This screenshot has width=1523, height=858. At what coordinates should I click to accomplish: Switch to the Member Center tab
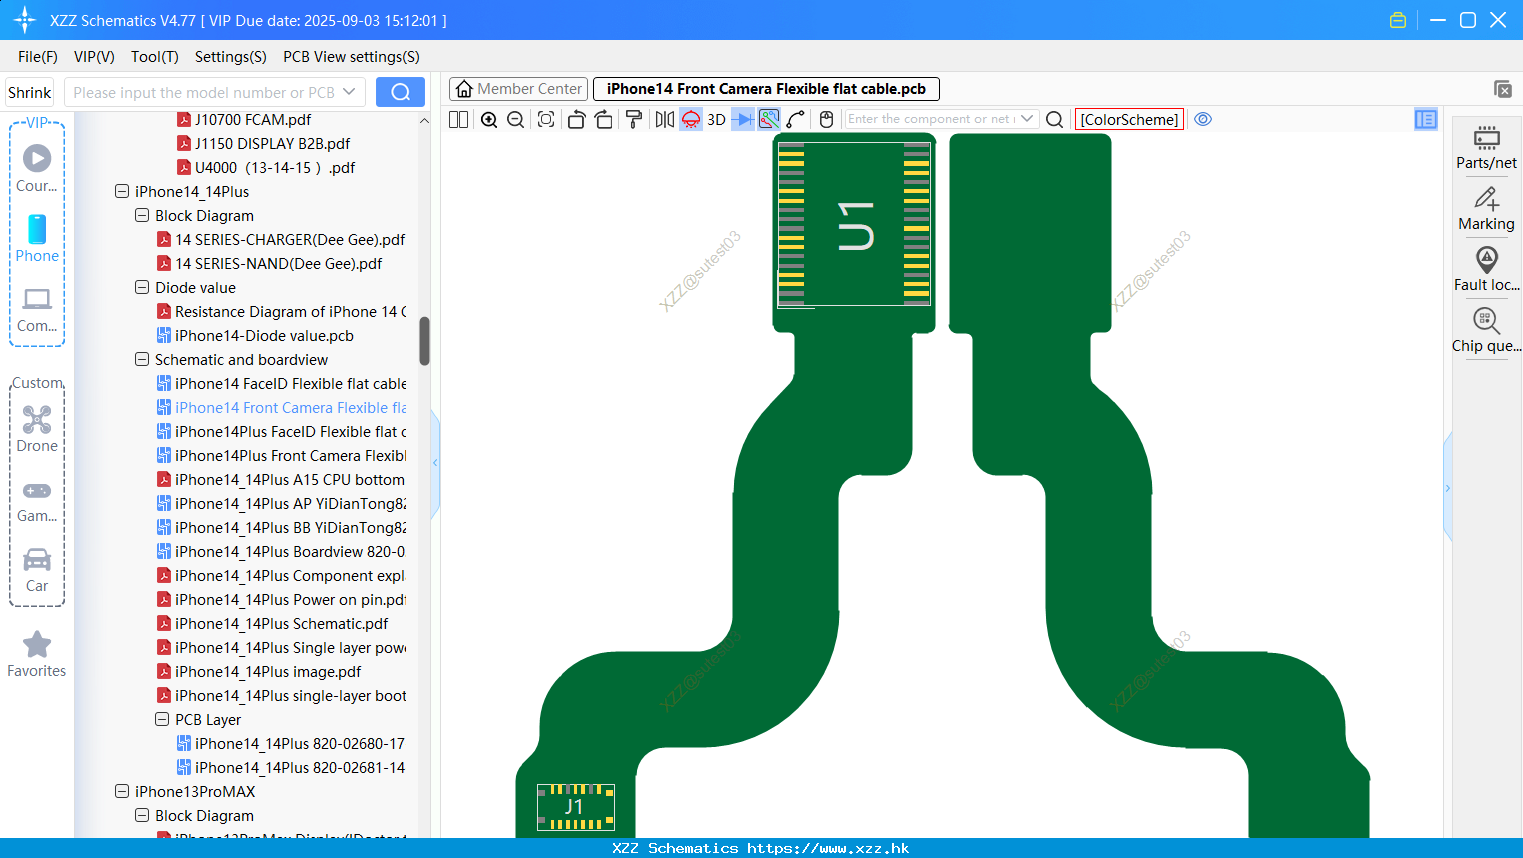pyautogui.click(x=519, y=89)
